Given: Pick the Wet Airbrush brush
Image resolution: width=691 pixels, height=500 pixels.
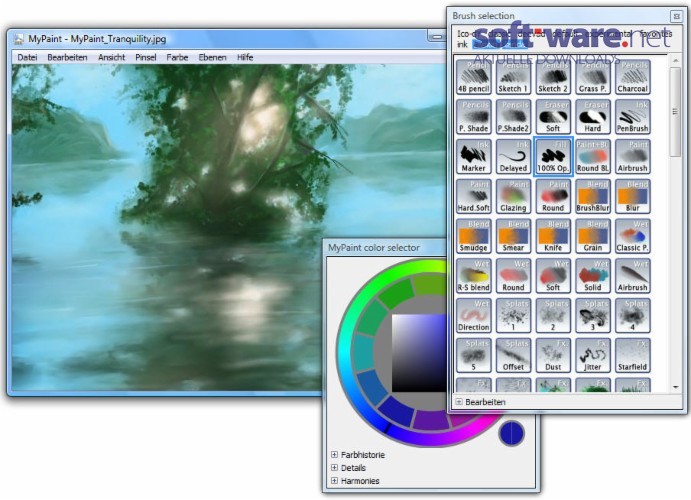Looking at the screenshot, I should (632, 276).
